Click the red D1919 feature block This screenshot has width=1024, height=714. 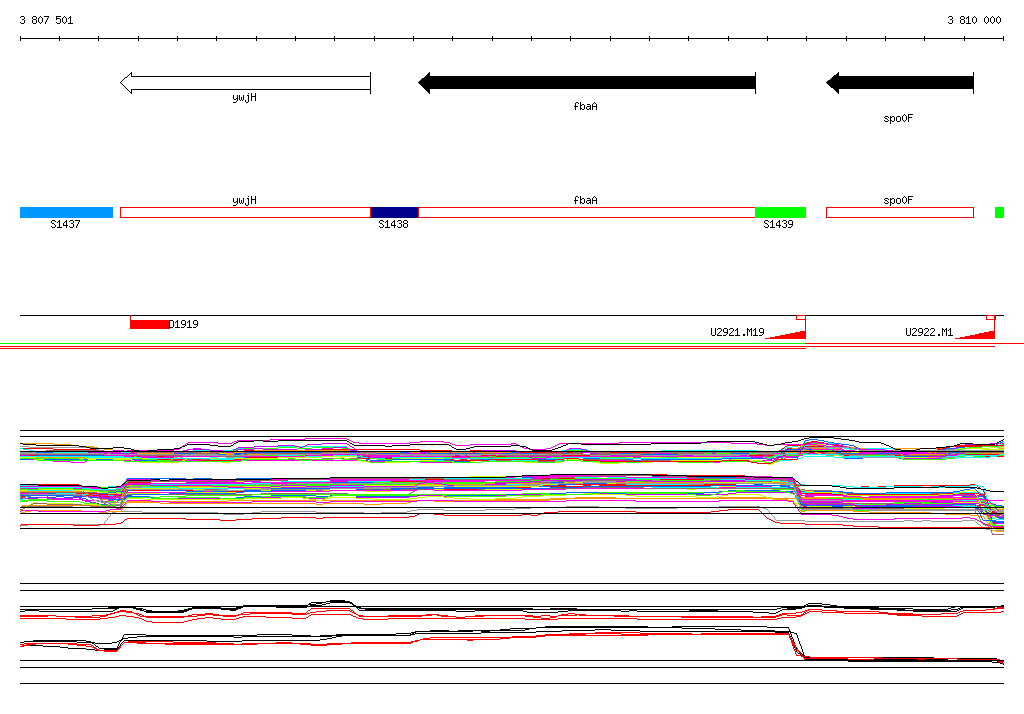(x=150, y=324)
